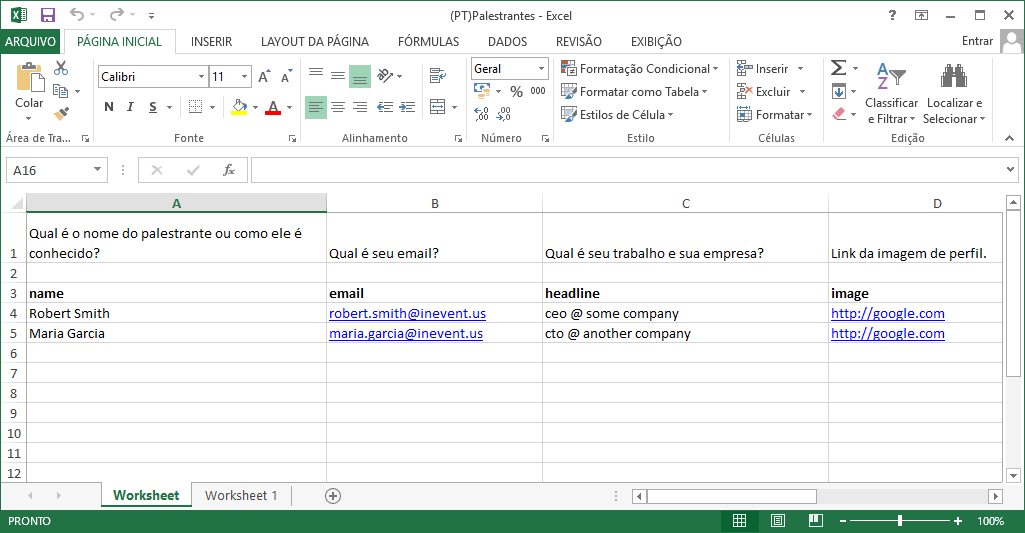Apply thousands separator 000 style

(x=538, y=91)
